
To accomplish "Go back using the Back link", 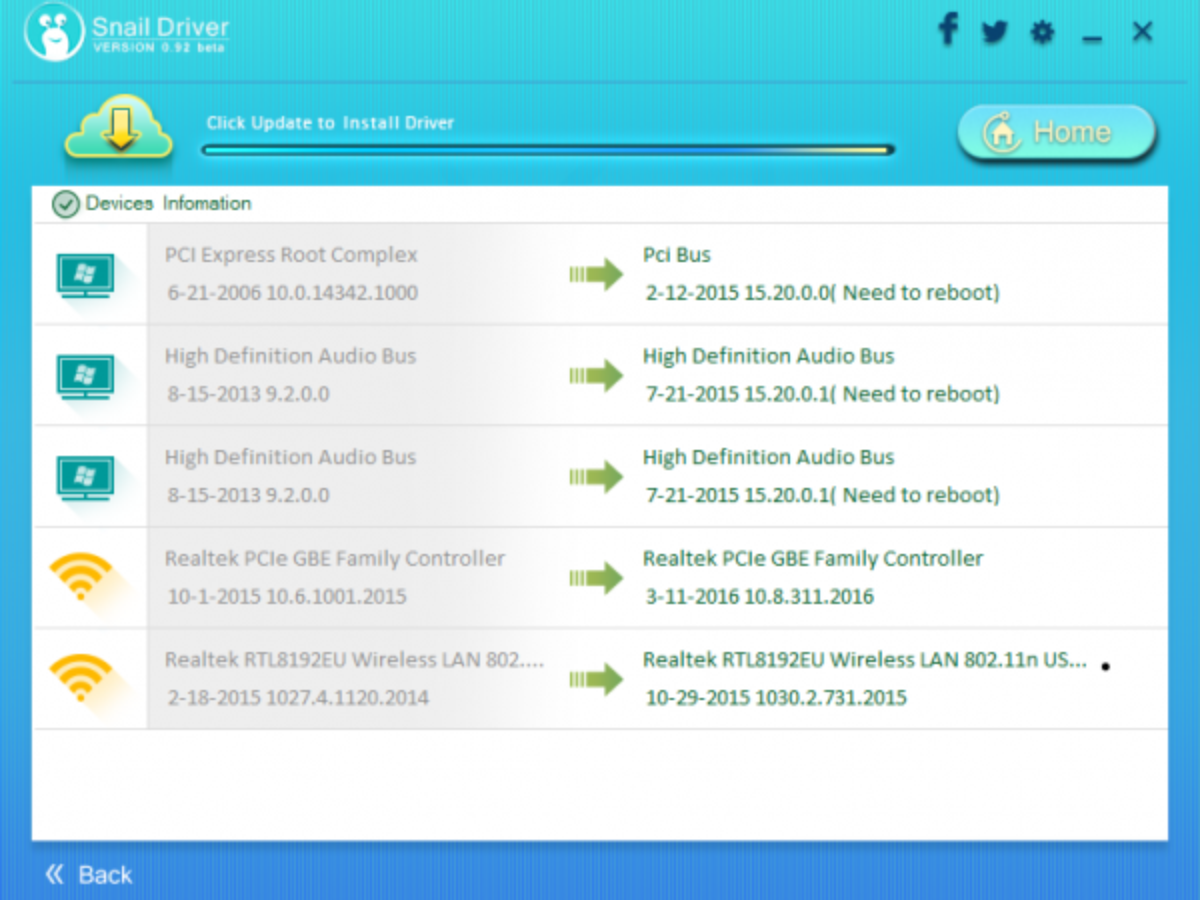I will (88, 875).
